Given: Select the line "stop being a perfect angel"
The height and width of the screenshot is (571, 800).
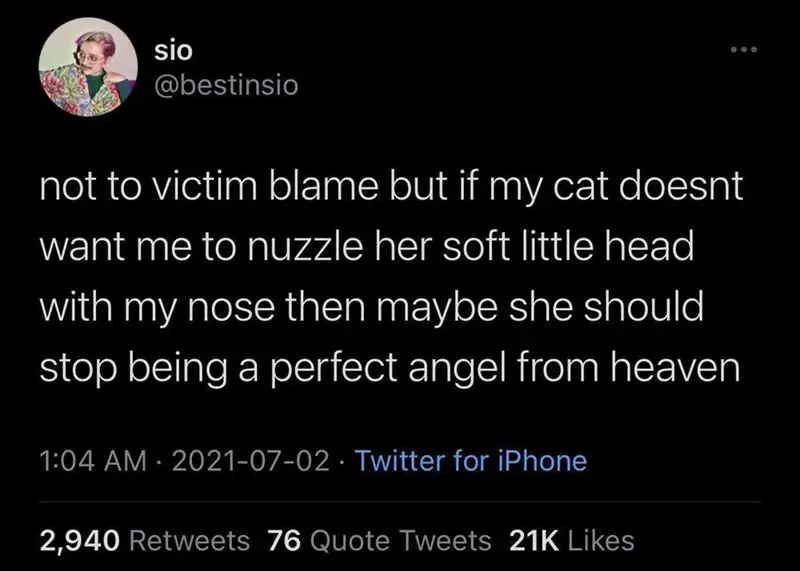Looking at the screenshot, I should (390, 368).
